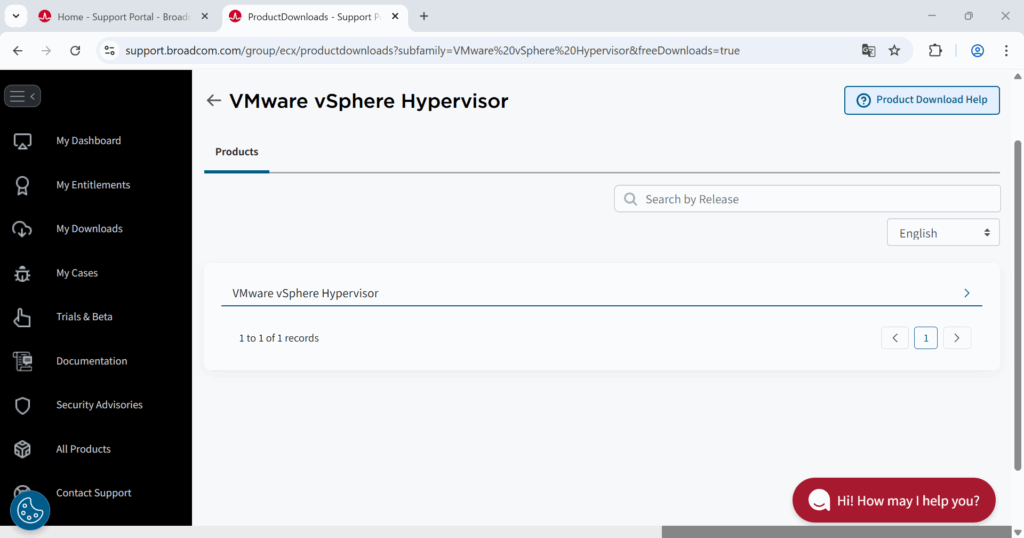Image resolution: width=1024 pixels, height=538 pixels.
Task: Expand the VMware vSphere Hypervisor row chevron
Action: point(966,293)
